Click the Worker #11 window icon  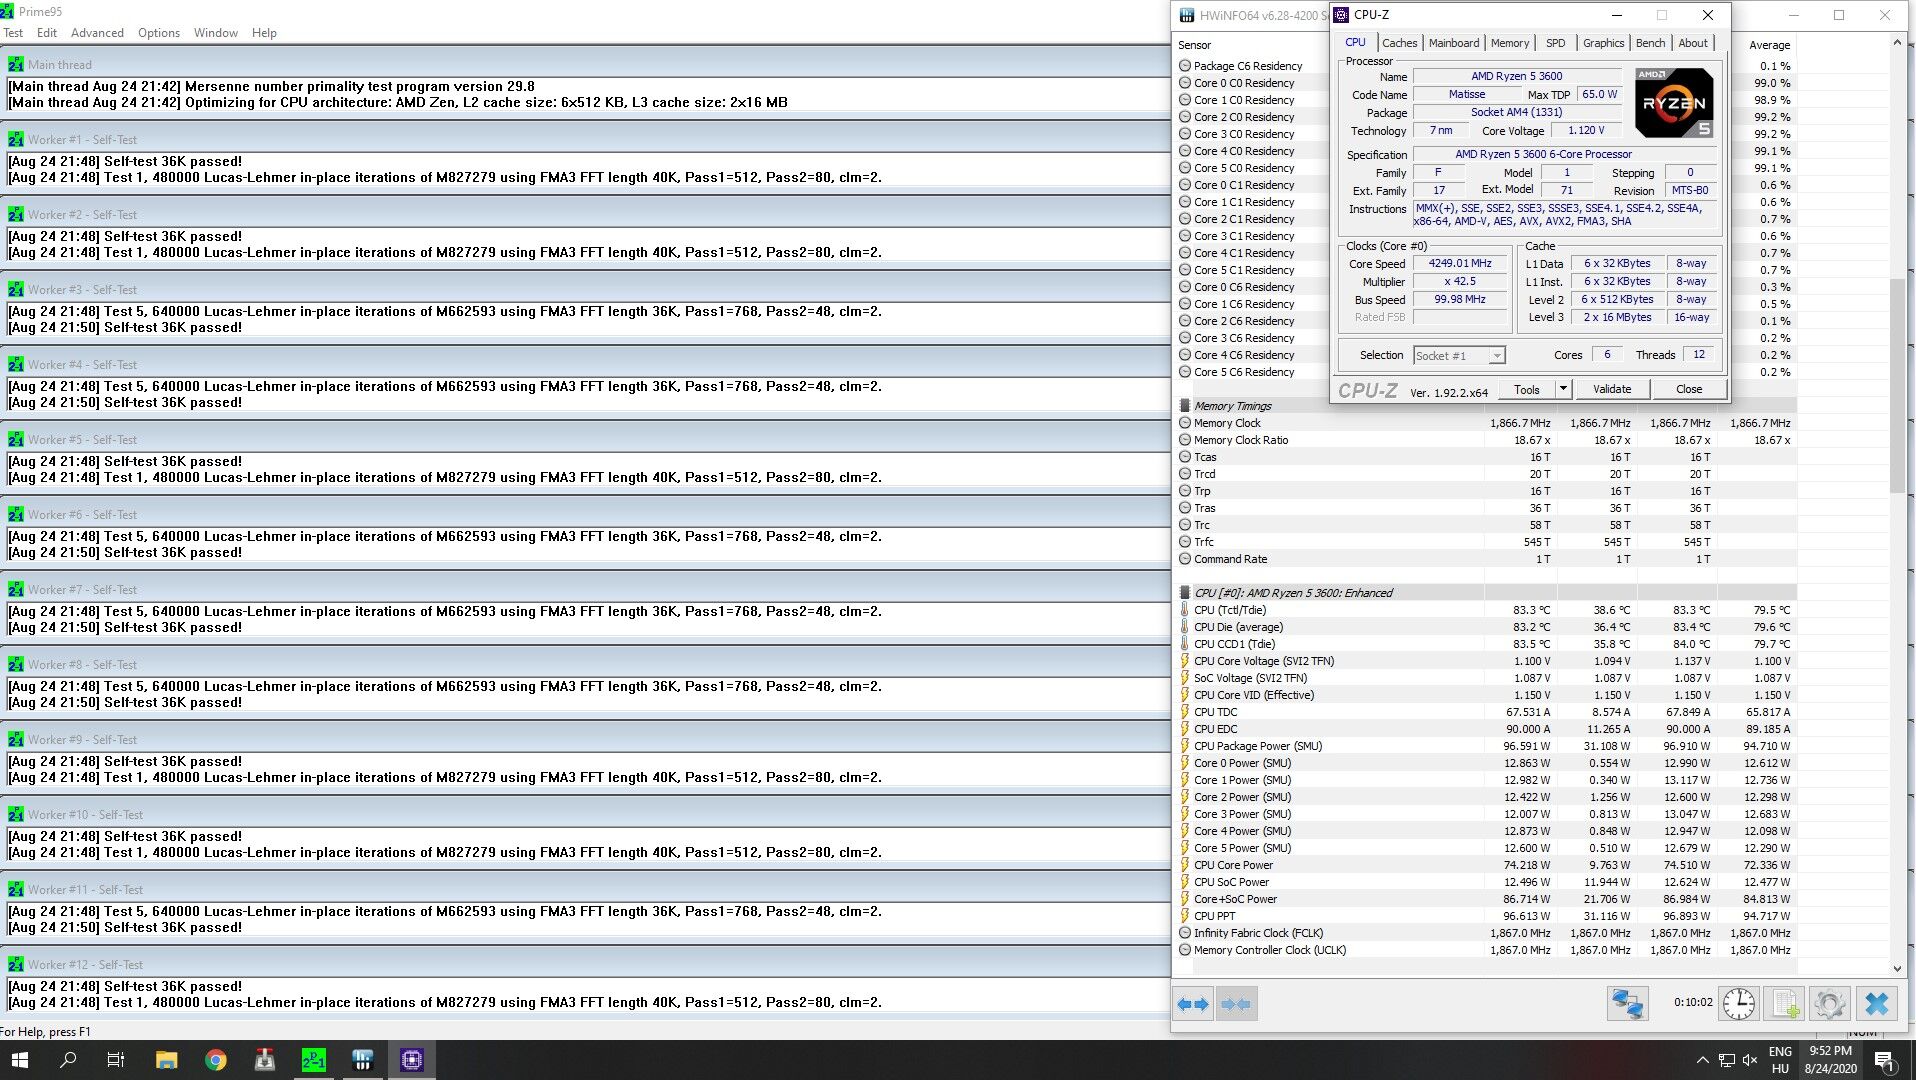point(15,890)
